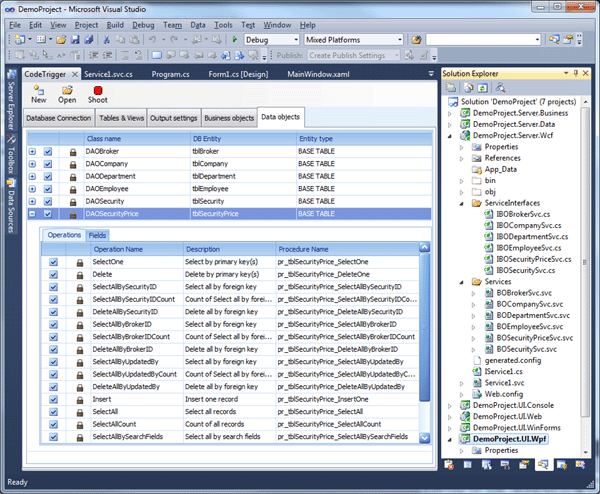Expand the DAODepartment row
600x494 pixels.
[x=33, y=176]
